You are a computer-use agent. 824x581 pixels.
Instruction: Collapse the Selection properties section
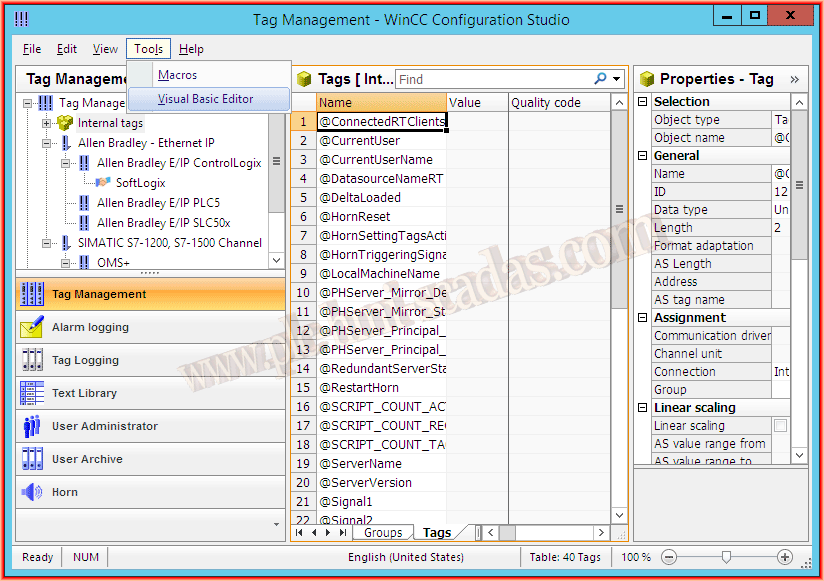(x=642, y=102)
